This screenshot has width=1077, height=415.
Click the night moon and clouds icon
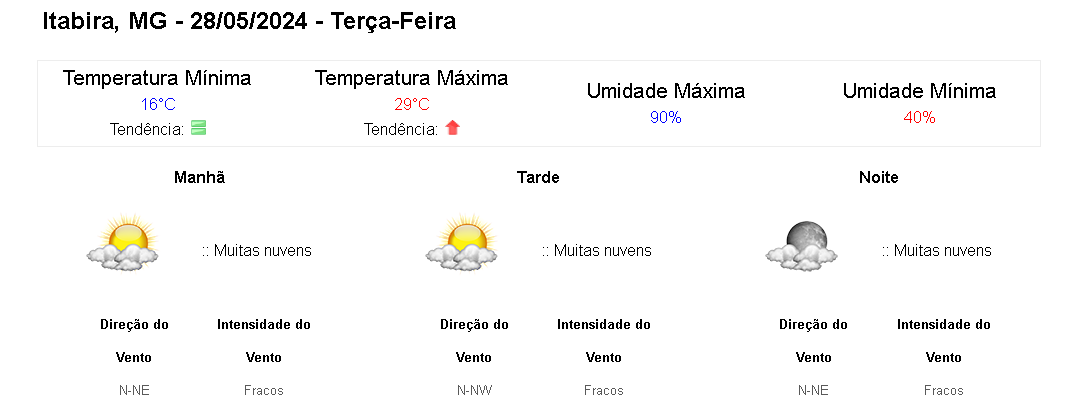coord(802,245)
